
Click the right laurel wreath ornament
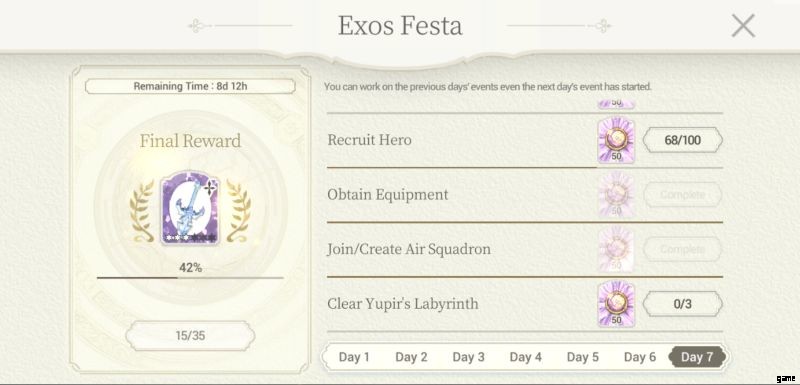238,211
